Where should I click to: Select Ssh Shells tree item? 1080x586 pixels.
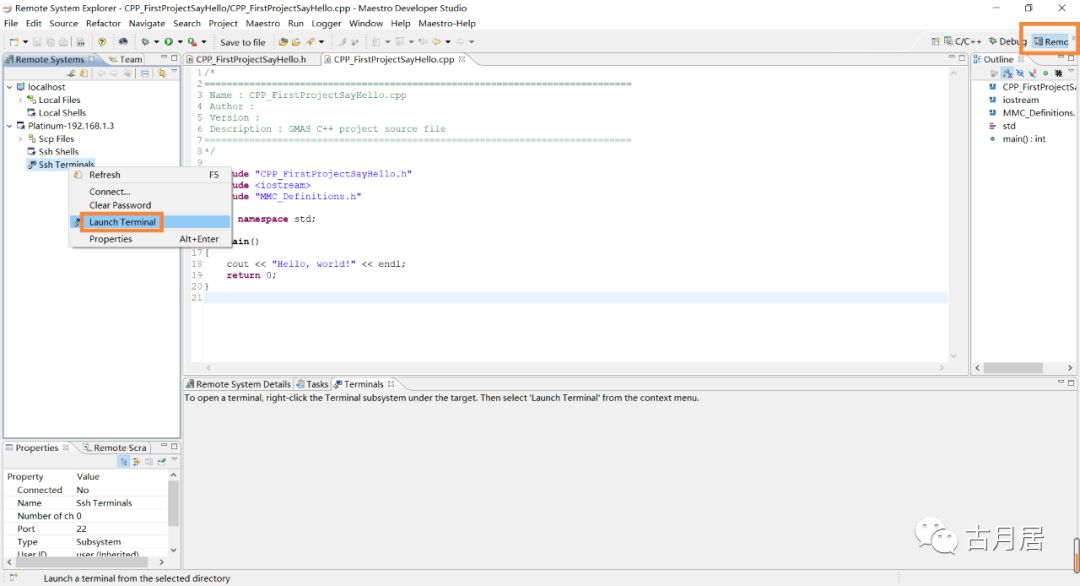point(58,151)
